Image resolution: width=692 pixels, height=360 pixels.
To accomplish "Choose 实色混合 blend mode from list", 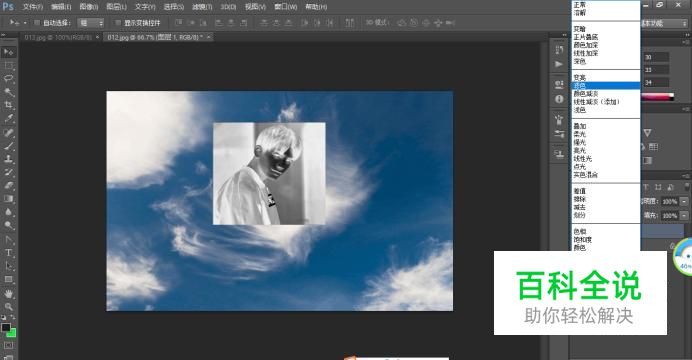I will (606, 175).
